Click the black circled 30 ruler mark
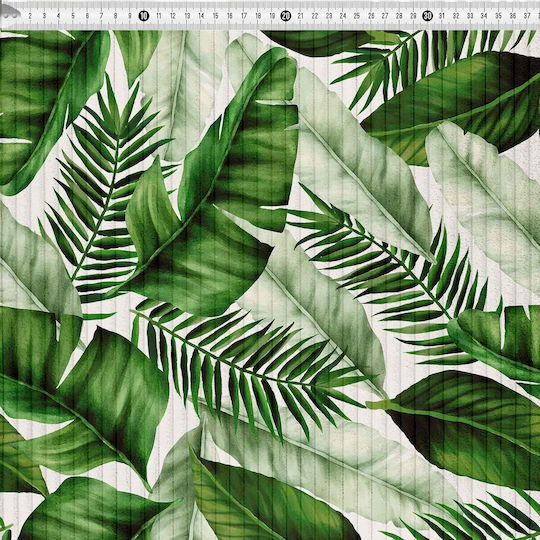This screenshot has height=540, width=540. tap(427, 16)
